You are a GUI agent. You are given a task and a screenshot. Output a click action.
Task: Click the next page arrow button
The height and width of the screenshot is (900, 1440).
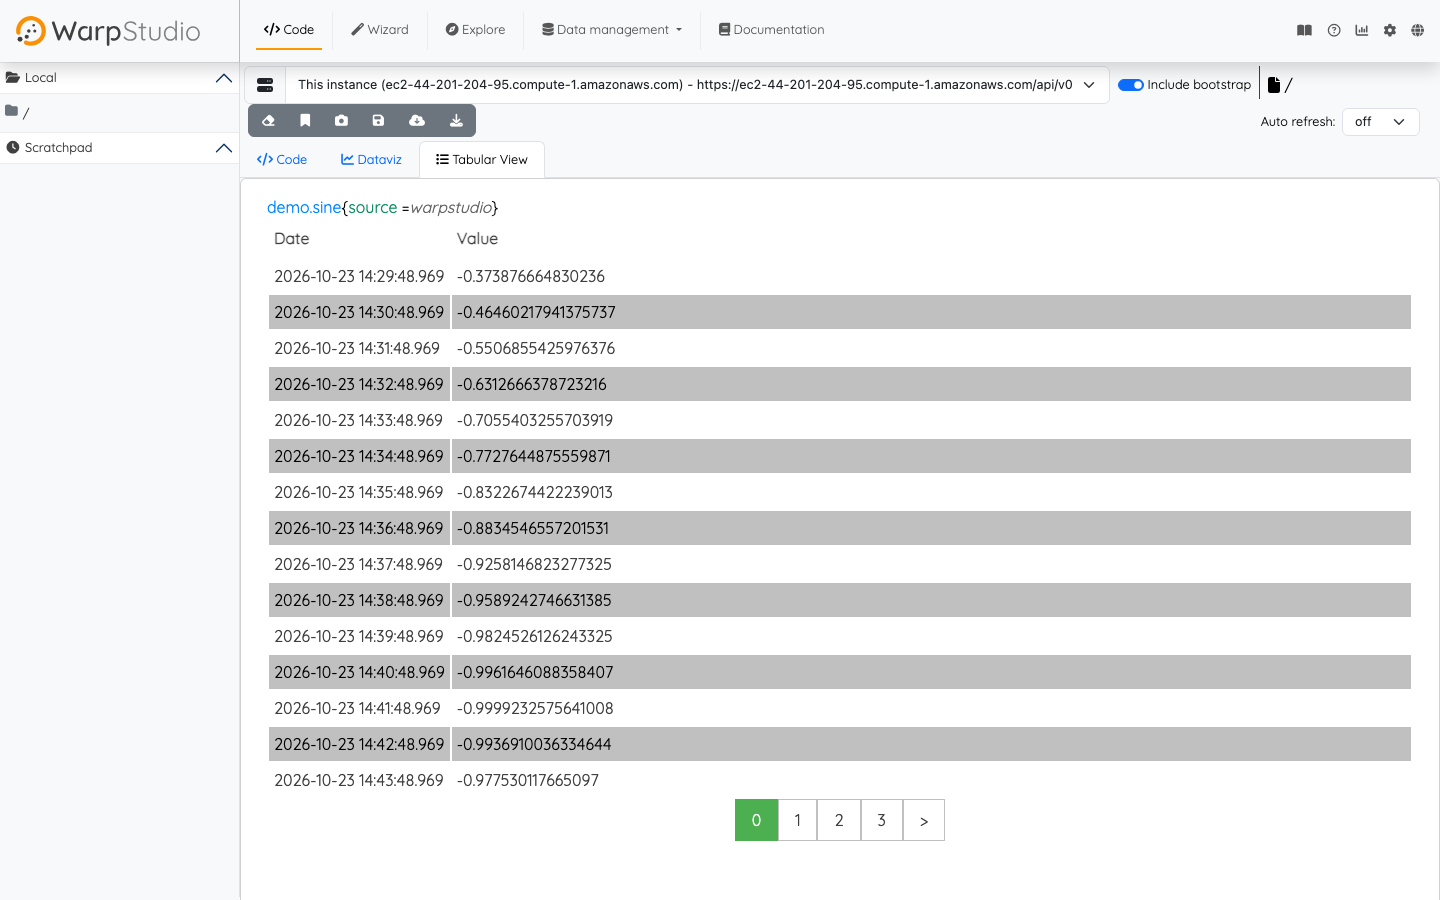coord(924,820)
